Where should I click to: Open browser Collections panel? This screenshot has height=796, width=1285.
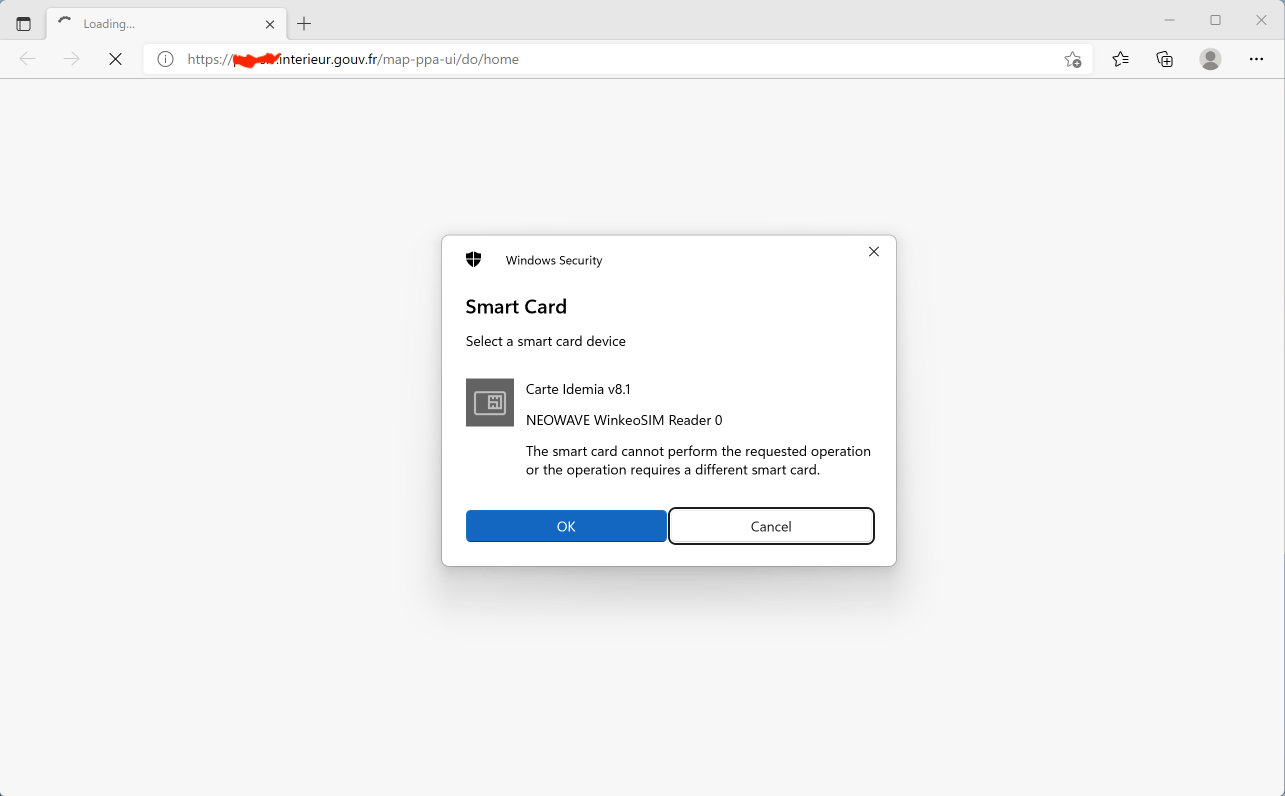tap(1165, 59)
